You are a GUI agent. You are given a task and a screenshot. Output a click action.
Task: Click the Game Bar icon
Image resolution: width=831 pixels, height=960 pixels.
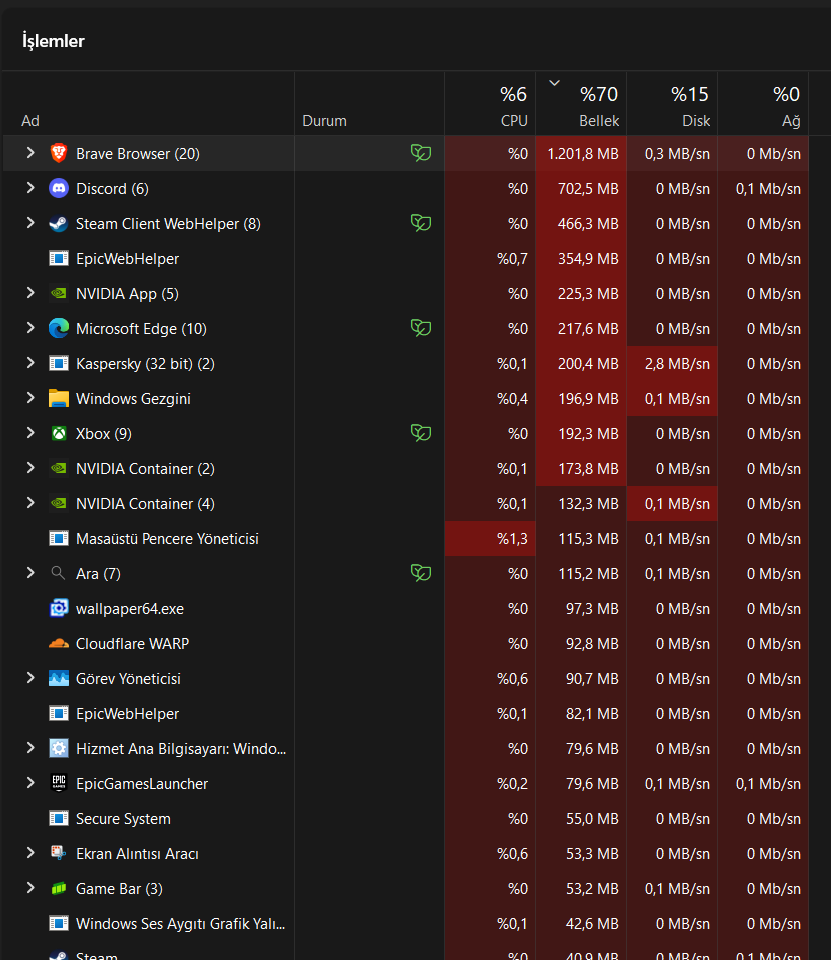click(59, 888)
